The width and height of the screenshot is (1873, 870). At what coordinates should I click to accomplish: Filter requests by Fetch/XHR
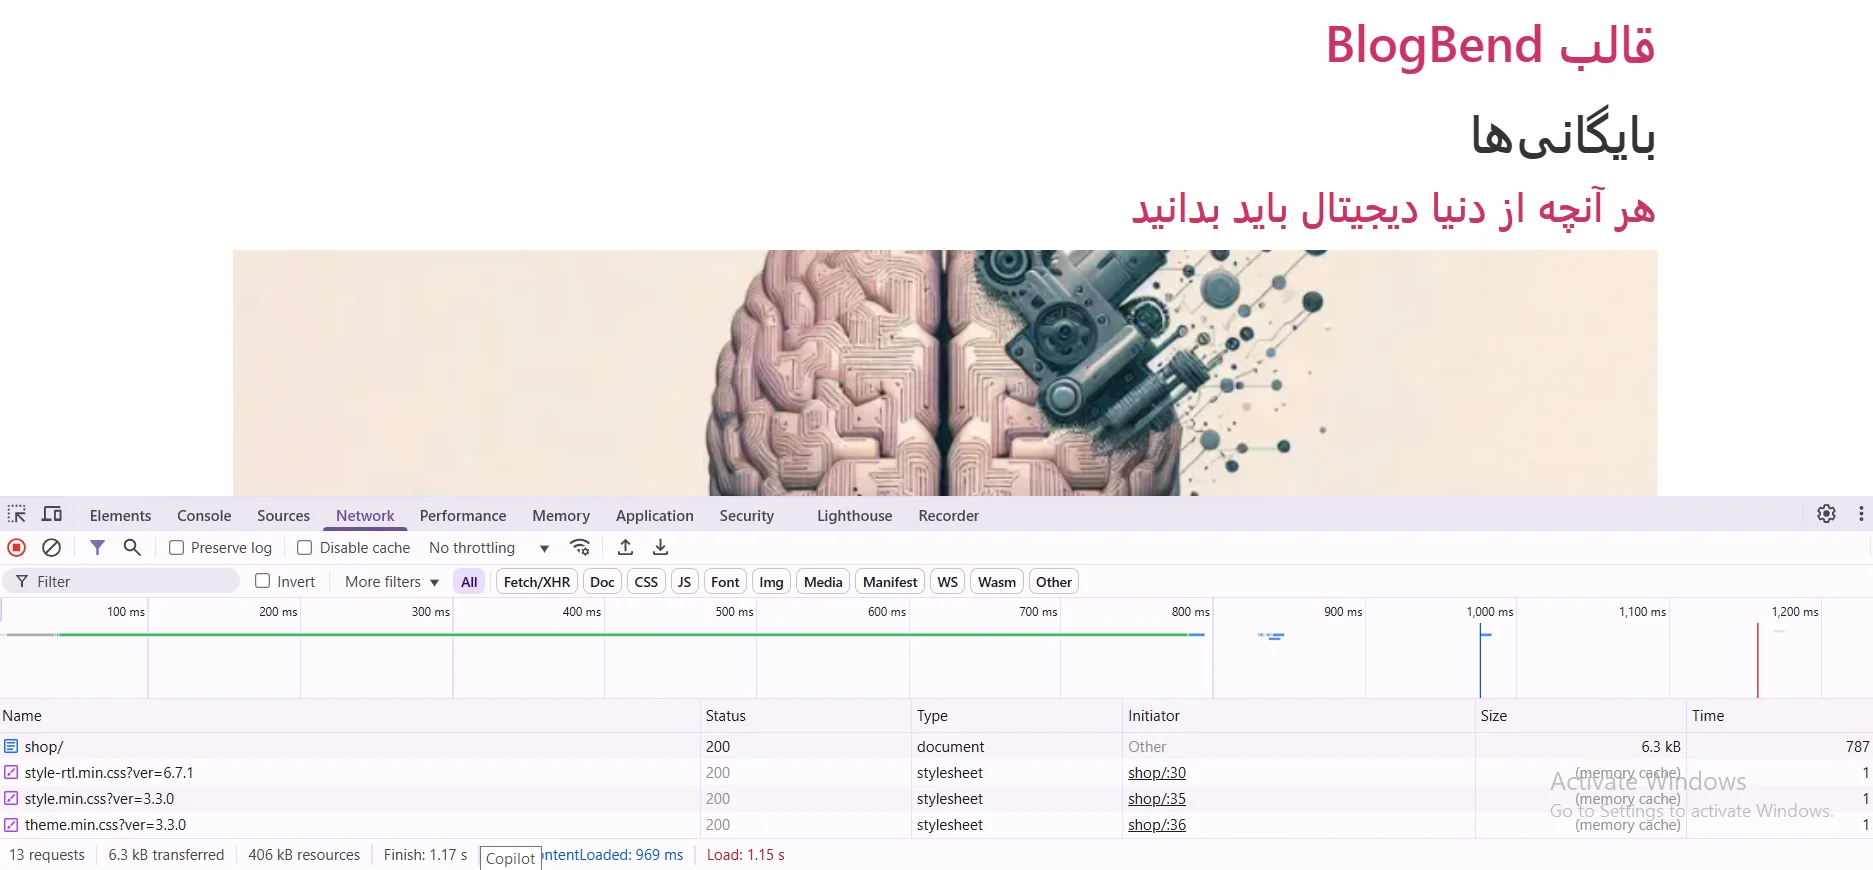click(537, 582)
